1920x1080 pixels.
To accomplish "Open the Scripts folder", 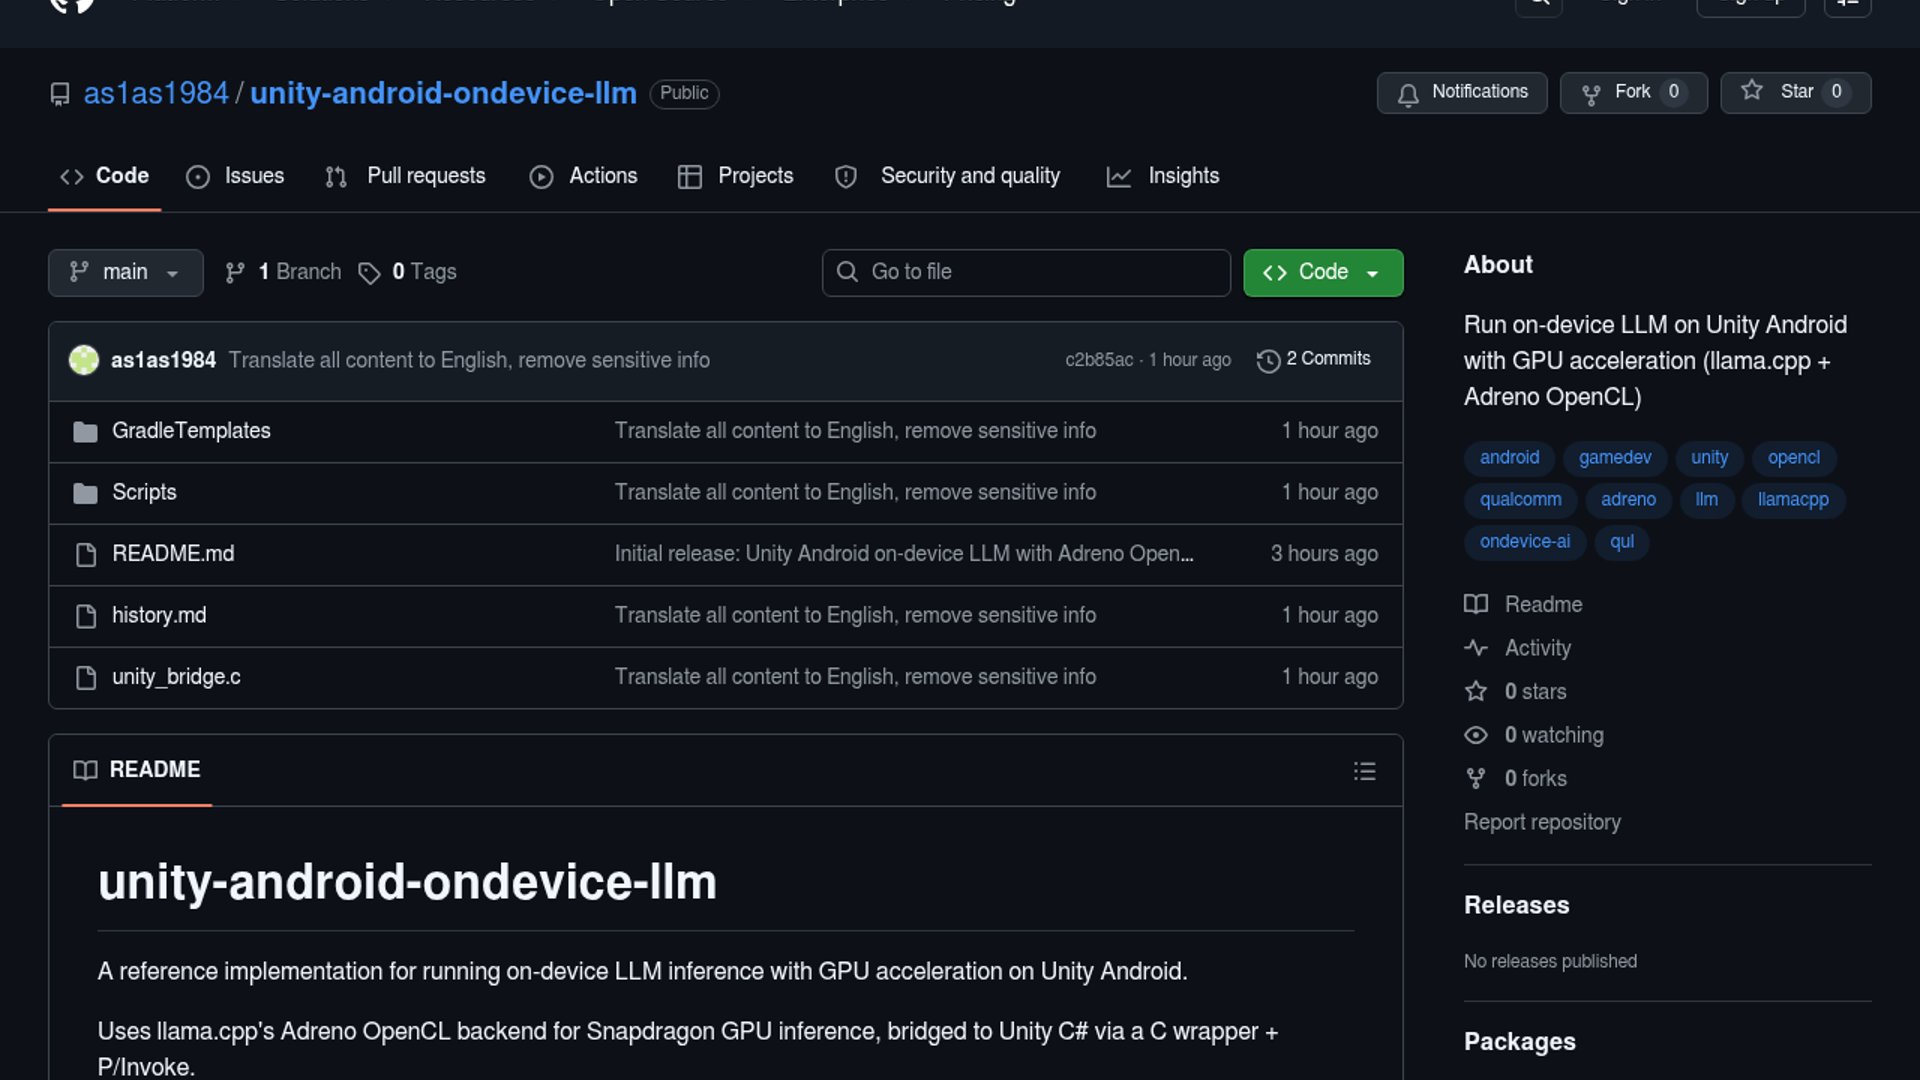I will coord(144,492).
